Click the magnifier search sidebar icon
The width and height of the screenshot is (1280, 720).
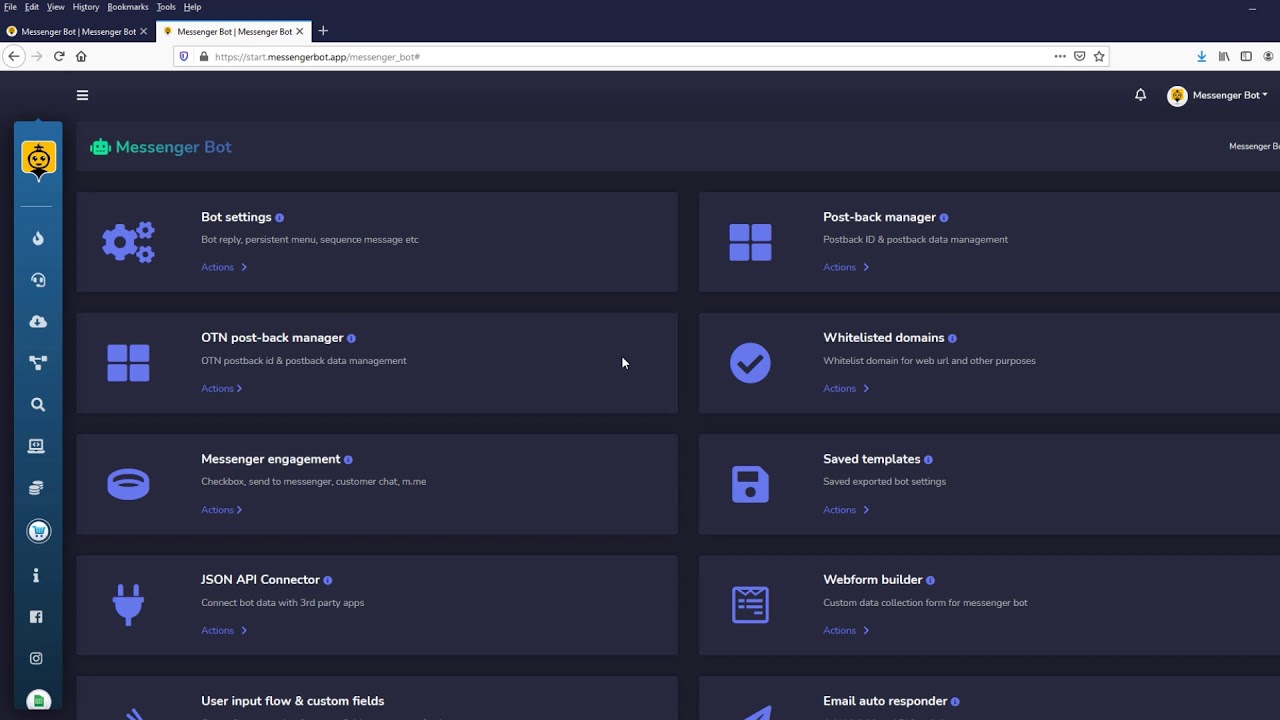(38, 405)
